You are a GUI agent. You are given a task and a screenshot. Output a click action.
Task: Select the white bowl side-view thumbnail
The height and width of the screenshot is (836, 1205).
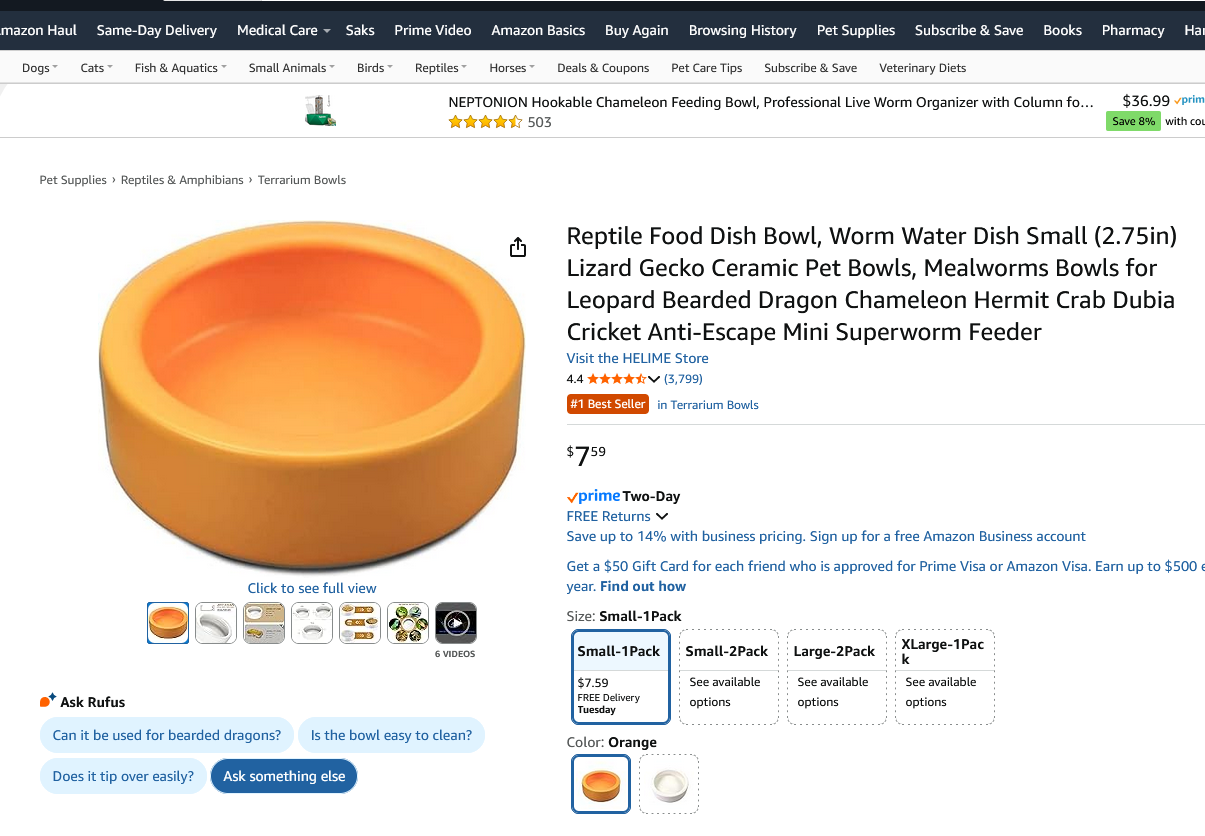(216, 623)
